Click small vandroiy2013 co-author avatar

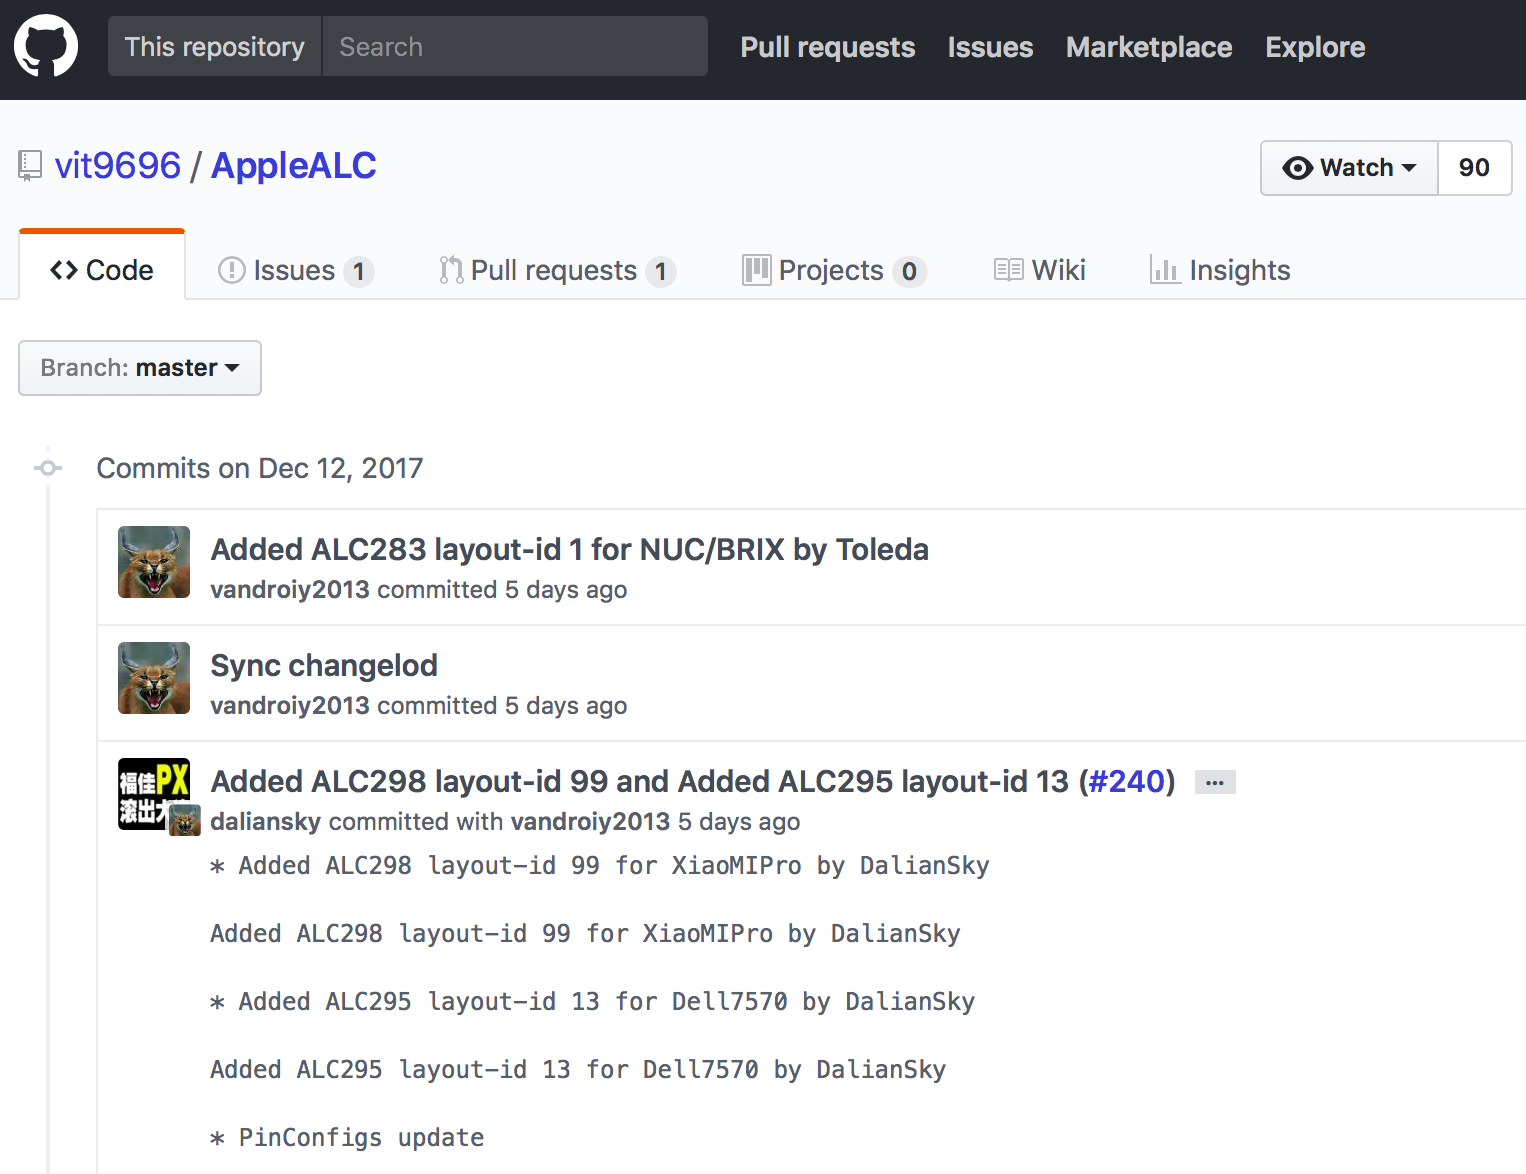coord(185,821)
